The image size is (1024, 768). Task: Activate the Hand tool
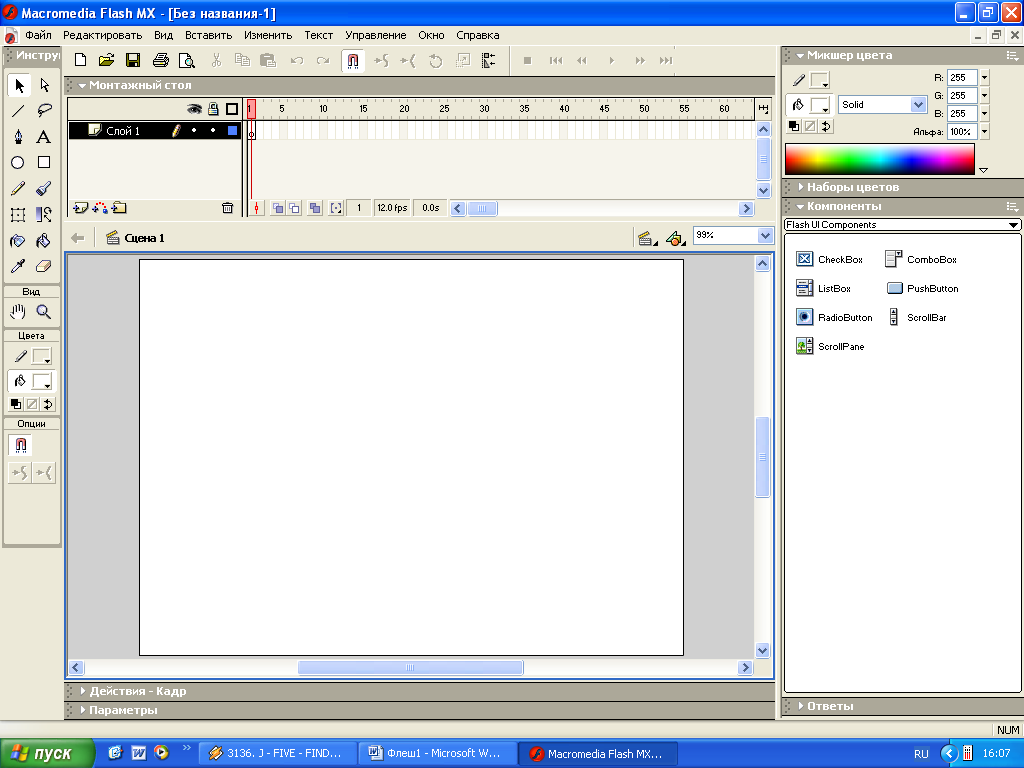(18, 312)
